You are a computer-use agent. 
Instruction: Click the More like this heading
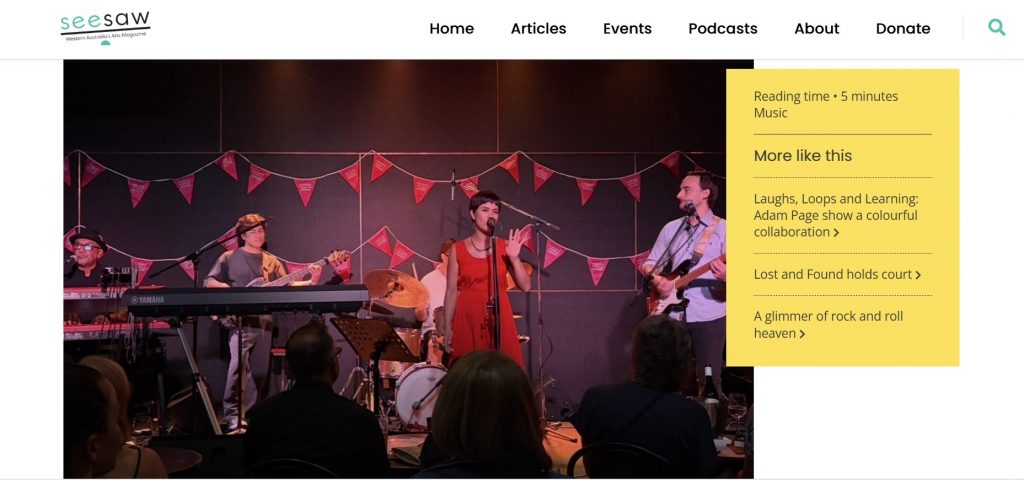pos(803,156)
